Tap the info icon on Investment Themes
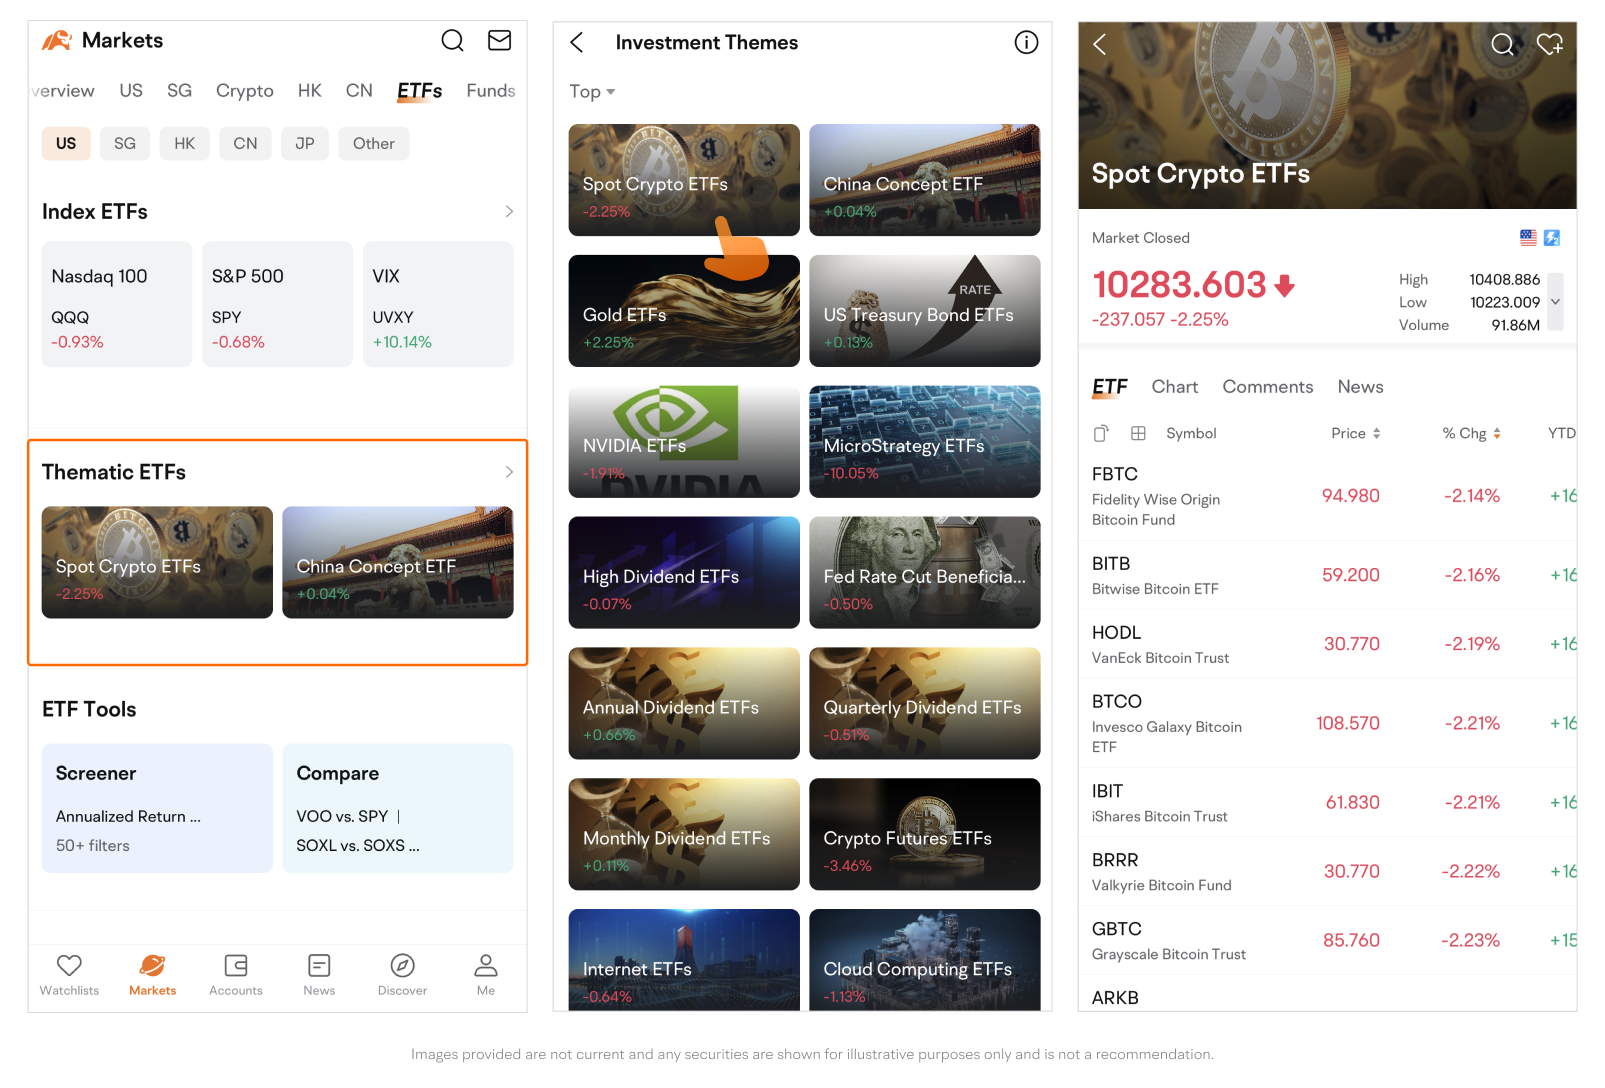1605x1088 pixels. click(1026, 43)
